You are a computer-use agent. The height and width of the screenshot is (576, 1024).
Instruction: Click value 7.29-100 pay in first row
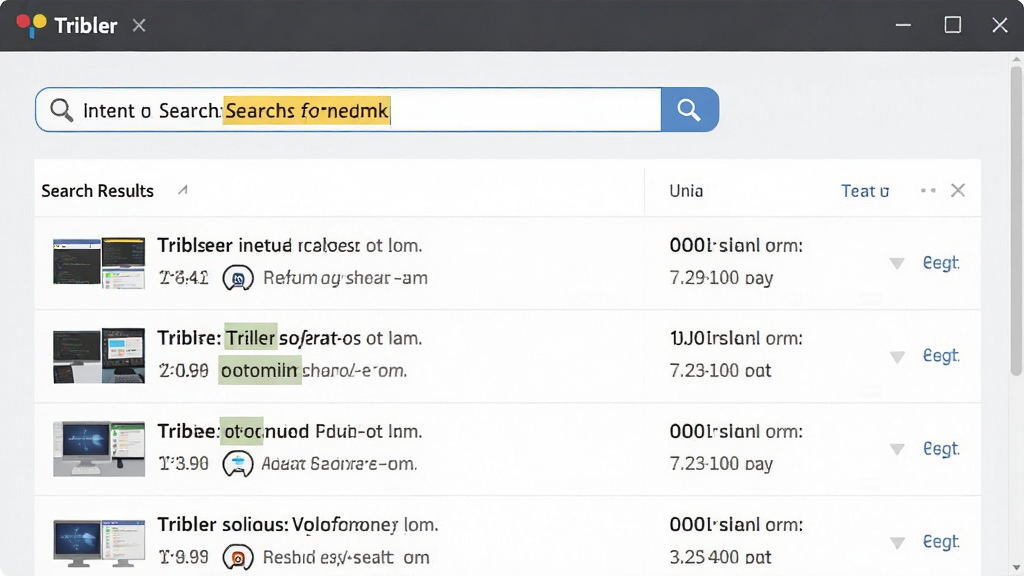721,278
